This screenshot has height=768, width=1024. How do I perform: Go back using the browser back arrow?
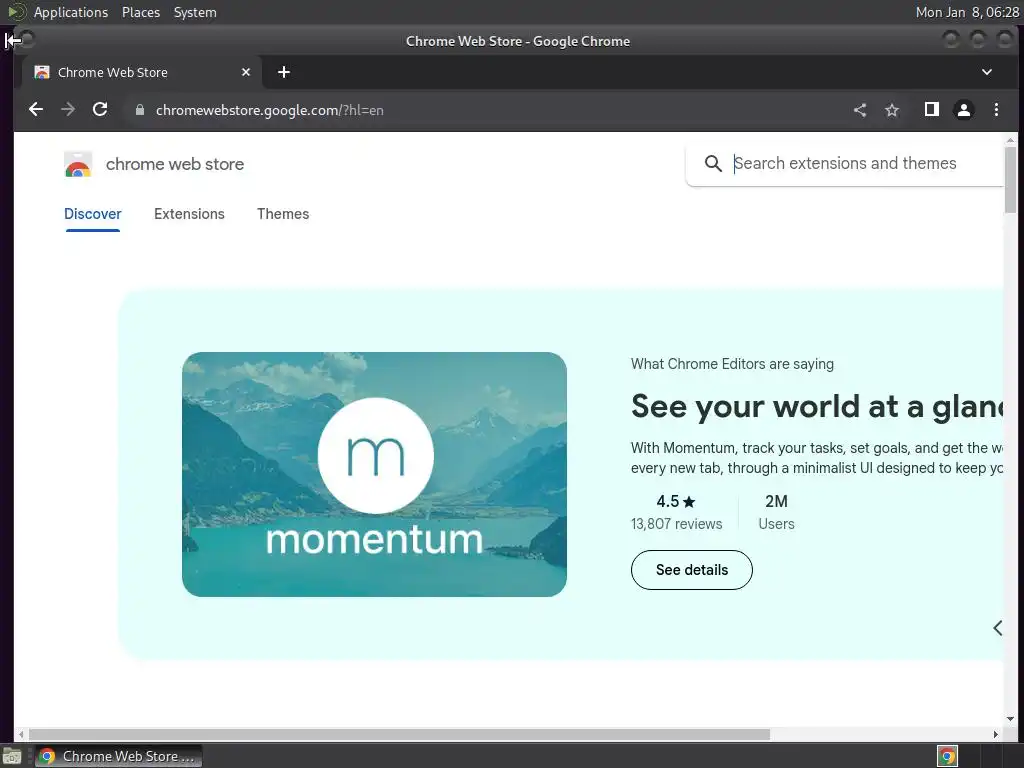[x=36, y=109]
